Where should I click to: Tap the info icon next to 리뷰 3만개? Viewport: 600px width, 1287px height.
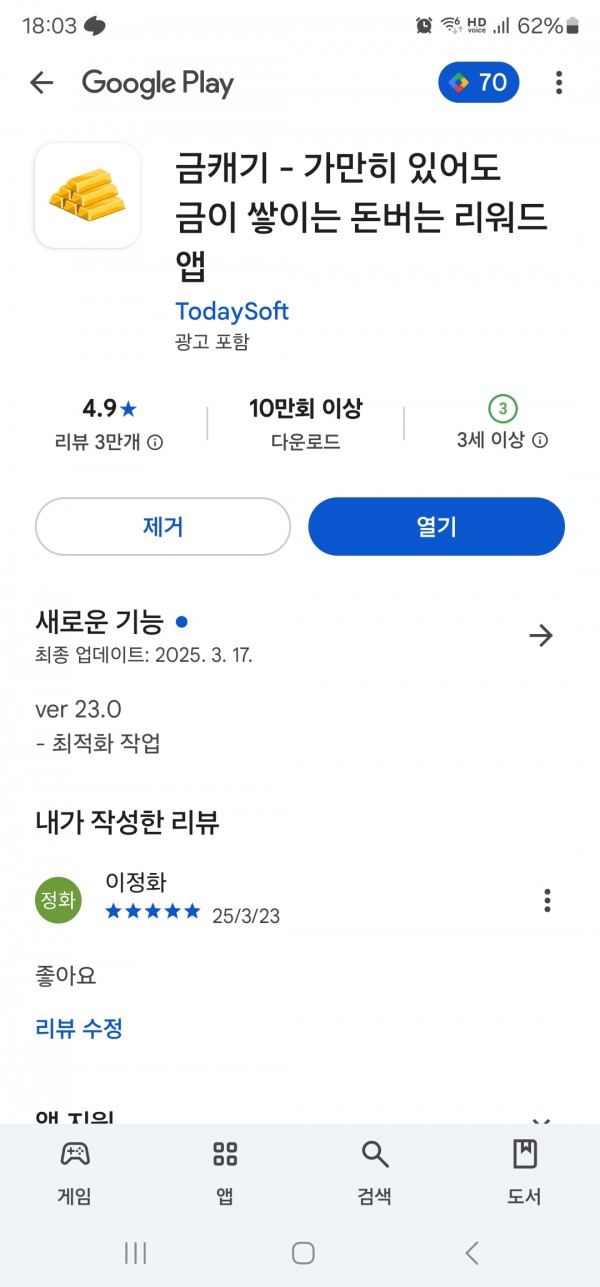155,441
